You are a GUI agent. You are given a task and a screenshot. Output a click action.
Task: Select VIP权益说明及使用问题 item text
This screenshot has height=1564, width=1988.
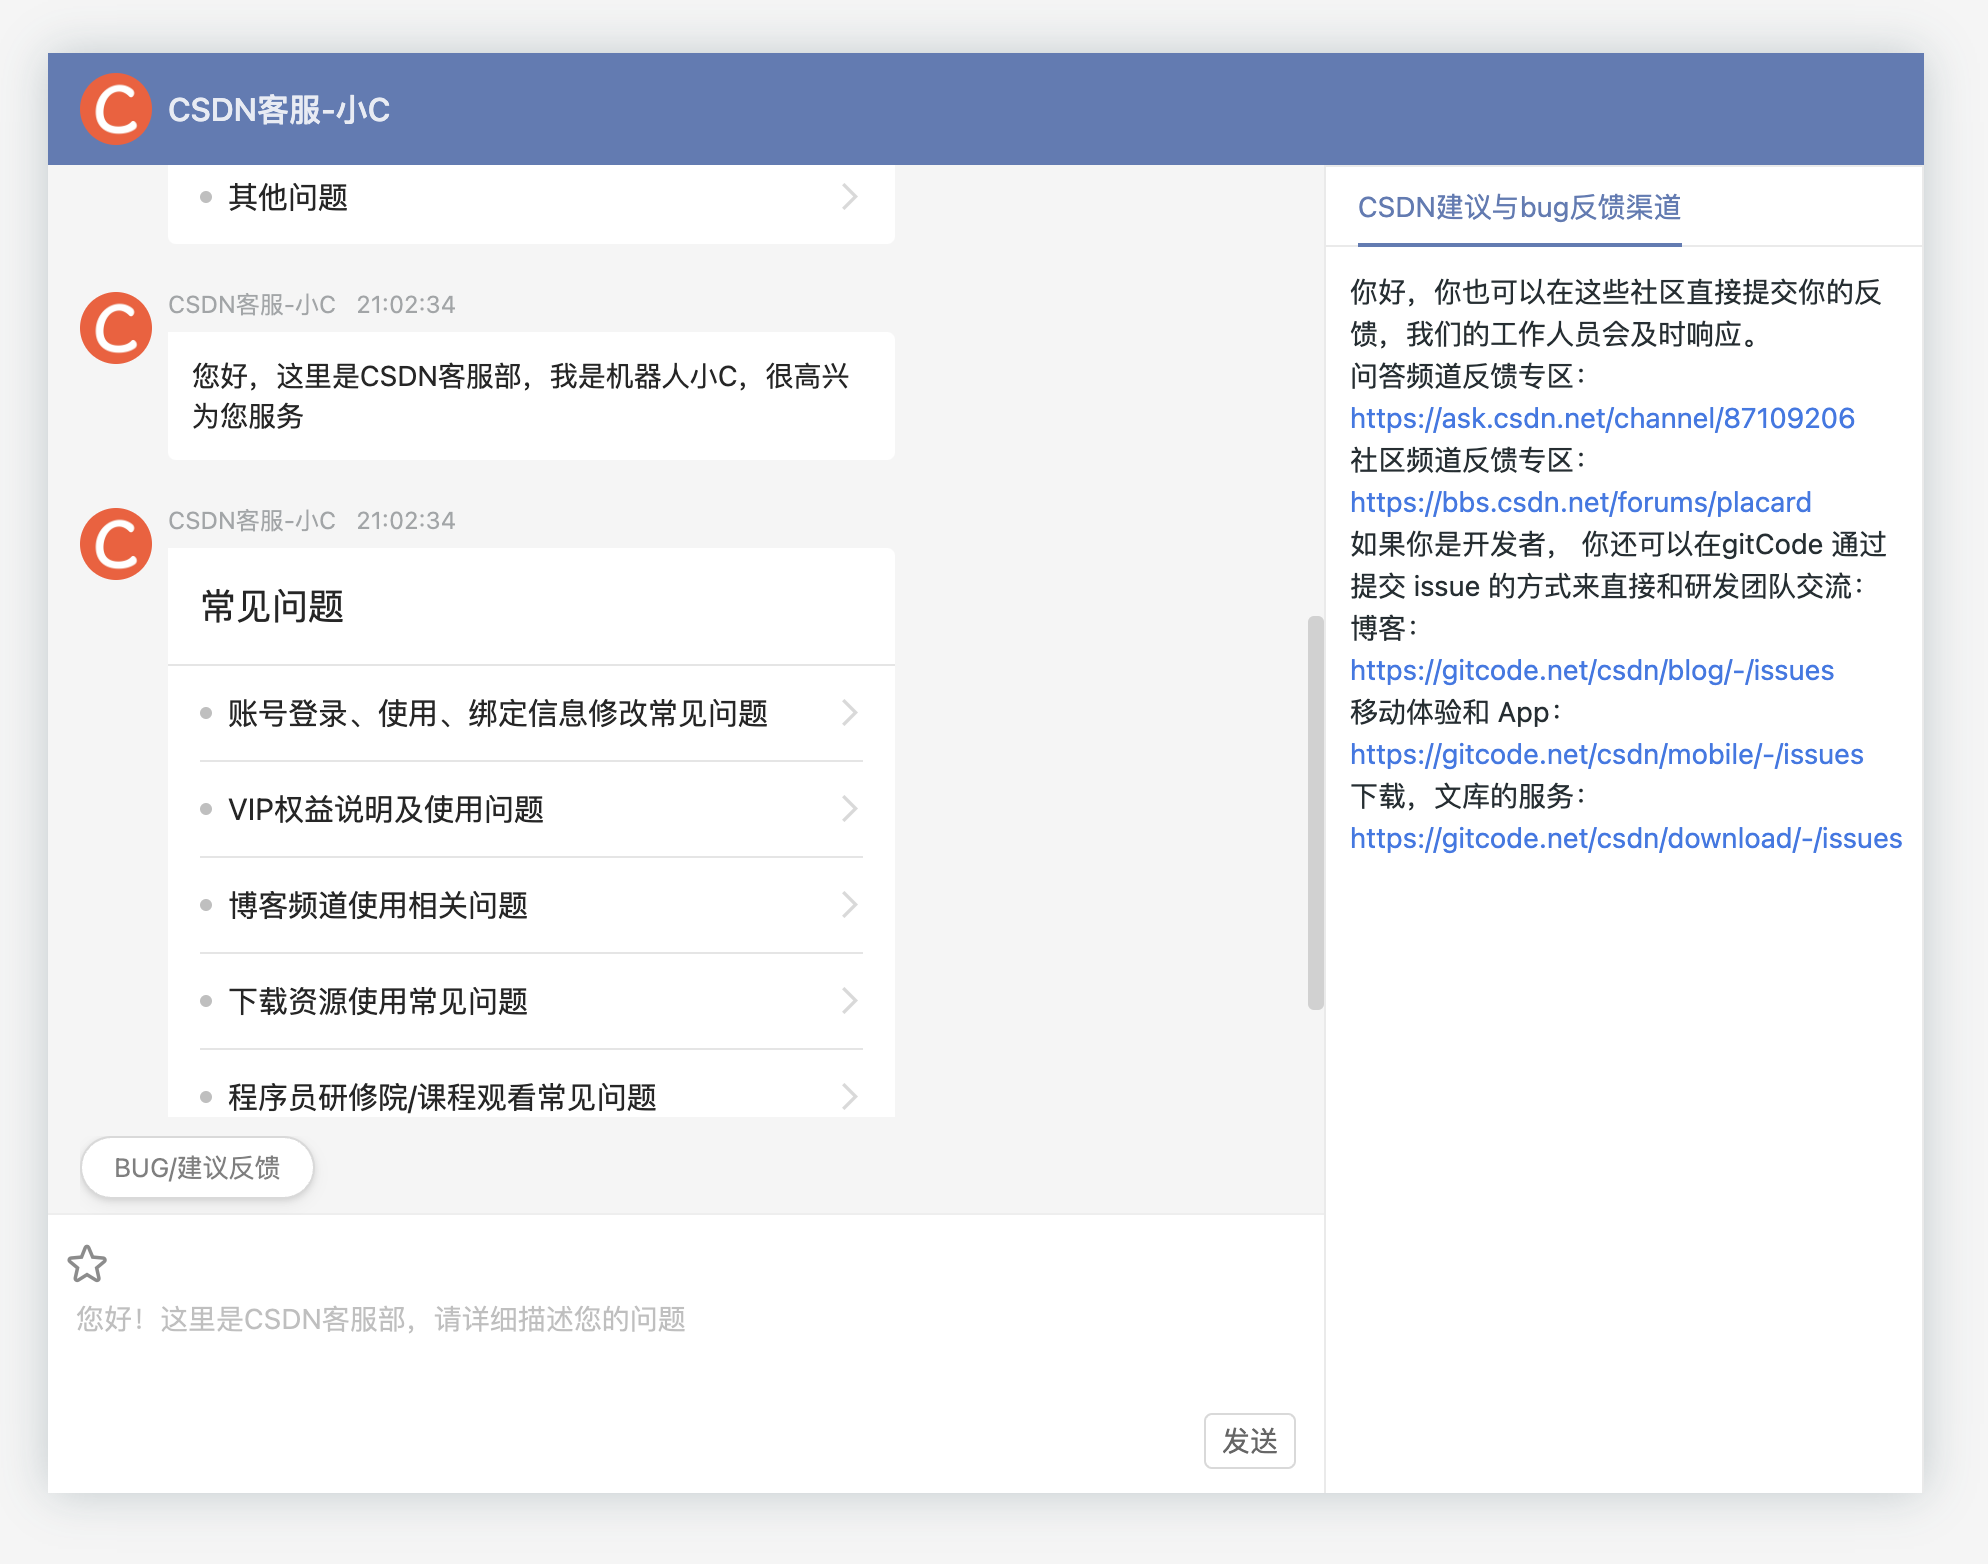point(386,810)
